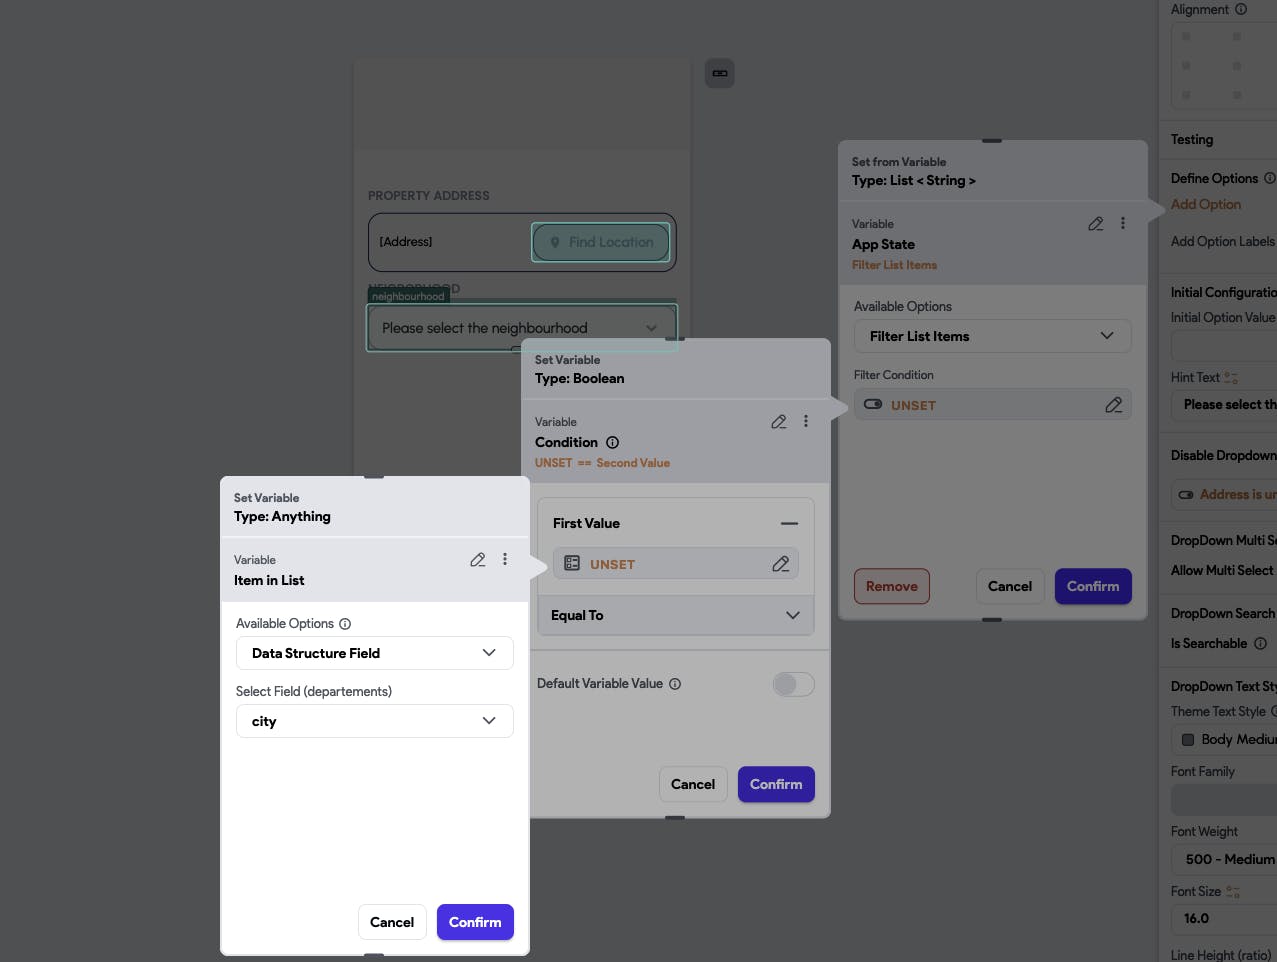Collapse the First Value section
Screen dimensions: 1277x962
(x=789, y=523)
